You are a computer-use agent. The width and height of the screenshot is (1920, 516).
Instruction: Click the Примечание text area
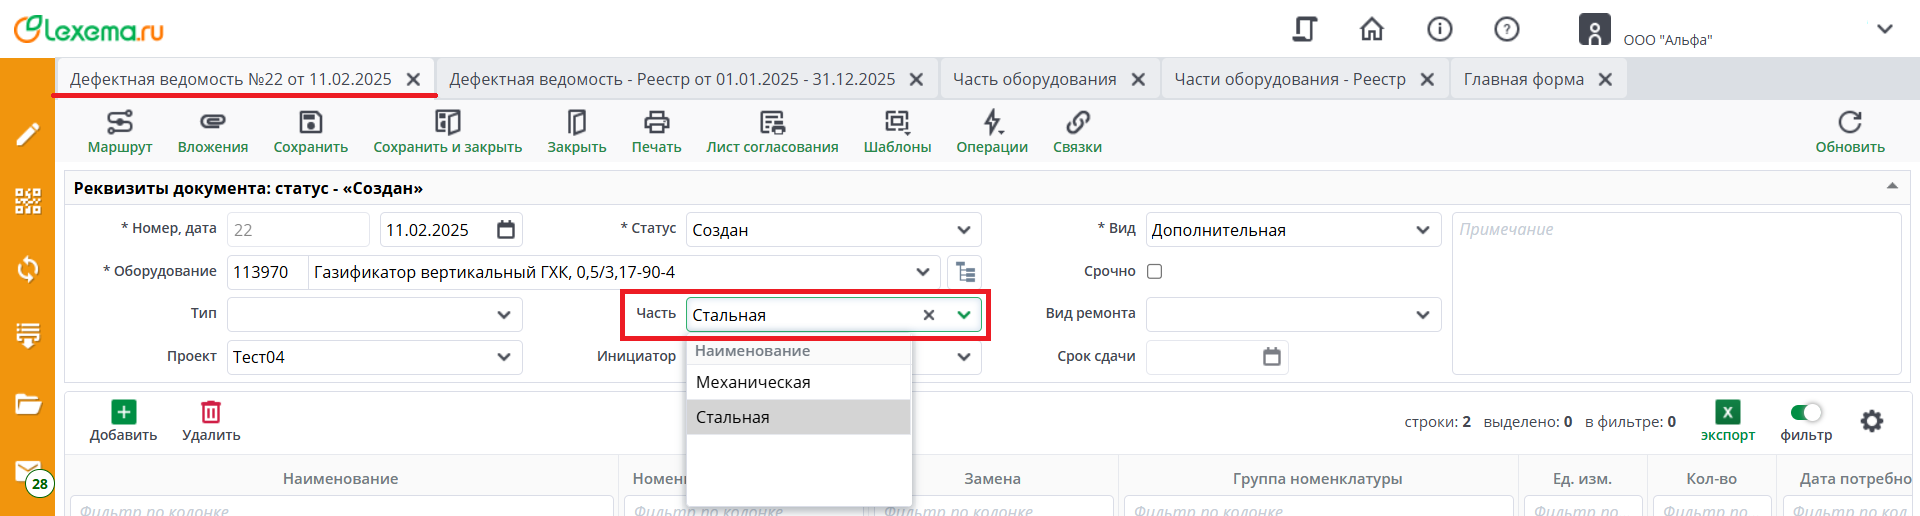(x=1676, y=293)
